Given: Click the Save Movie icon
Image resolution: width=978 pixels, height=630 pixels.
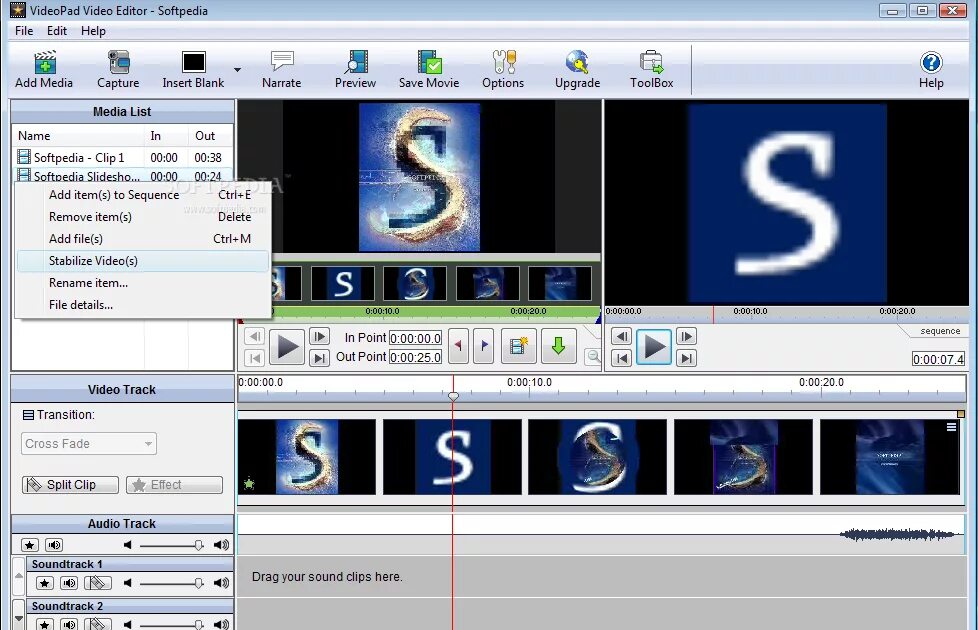Looking at the screenshot, I should point(429,69).
